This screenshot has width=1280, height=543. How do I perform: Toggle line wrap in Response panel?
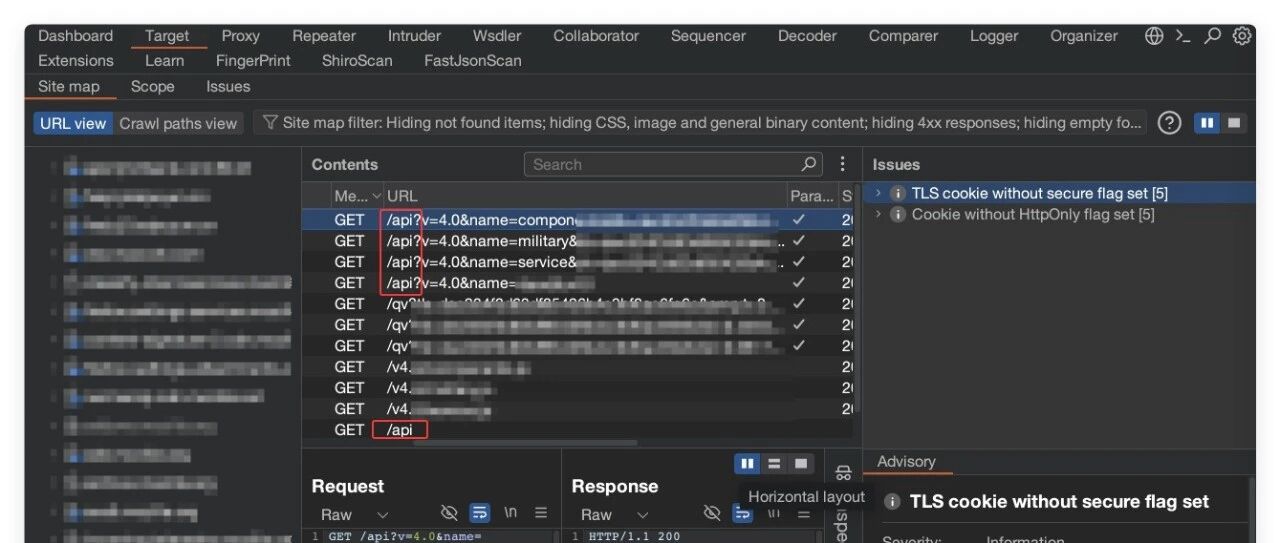pyautogui.click(x=743, y=513)
